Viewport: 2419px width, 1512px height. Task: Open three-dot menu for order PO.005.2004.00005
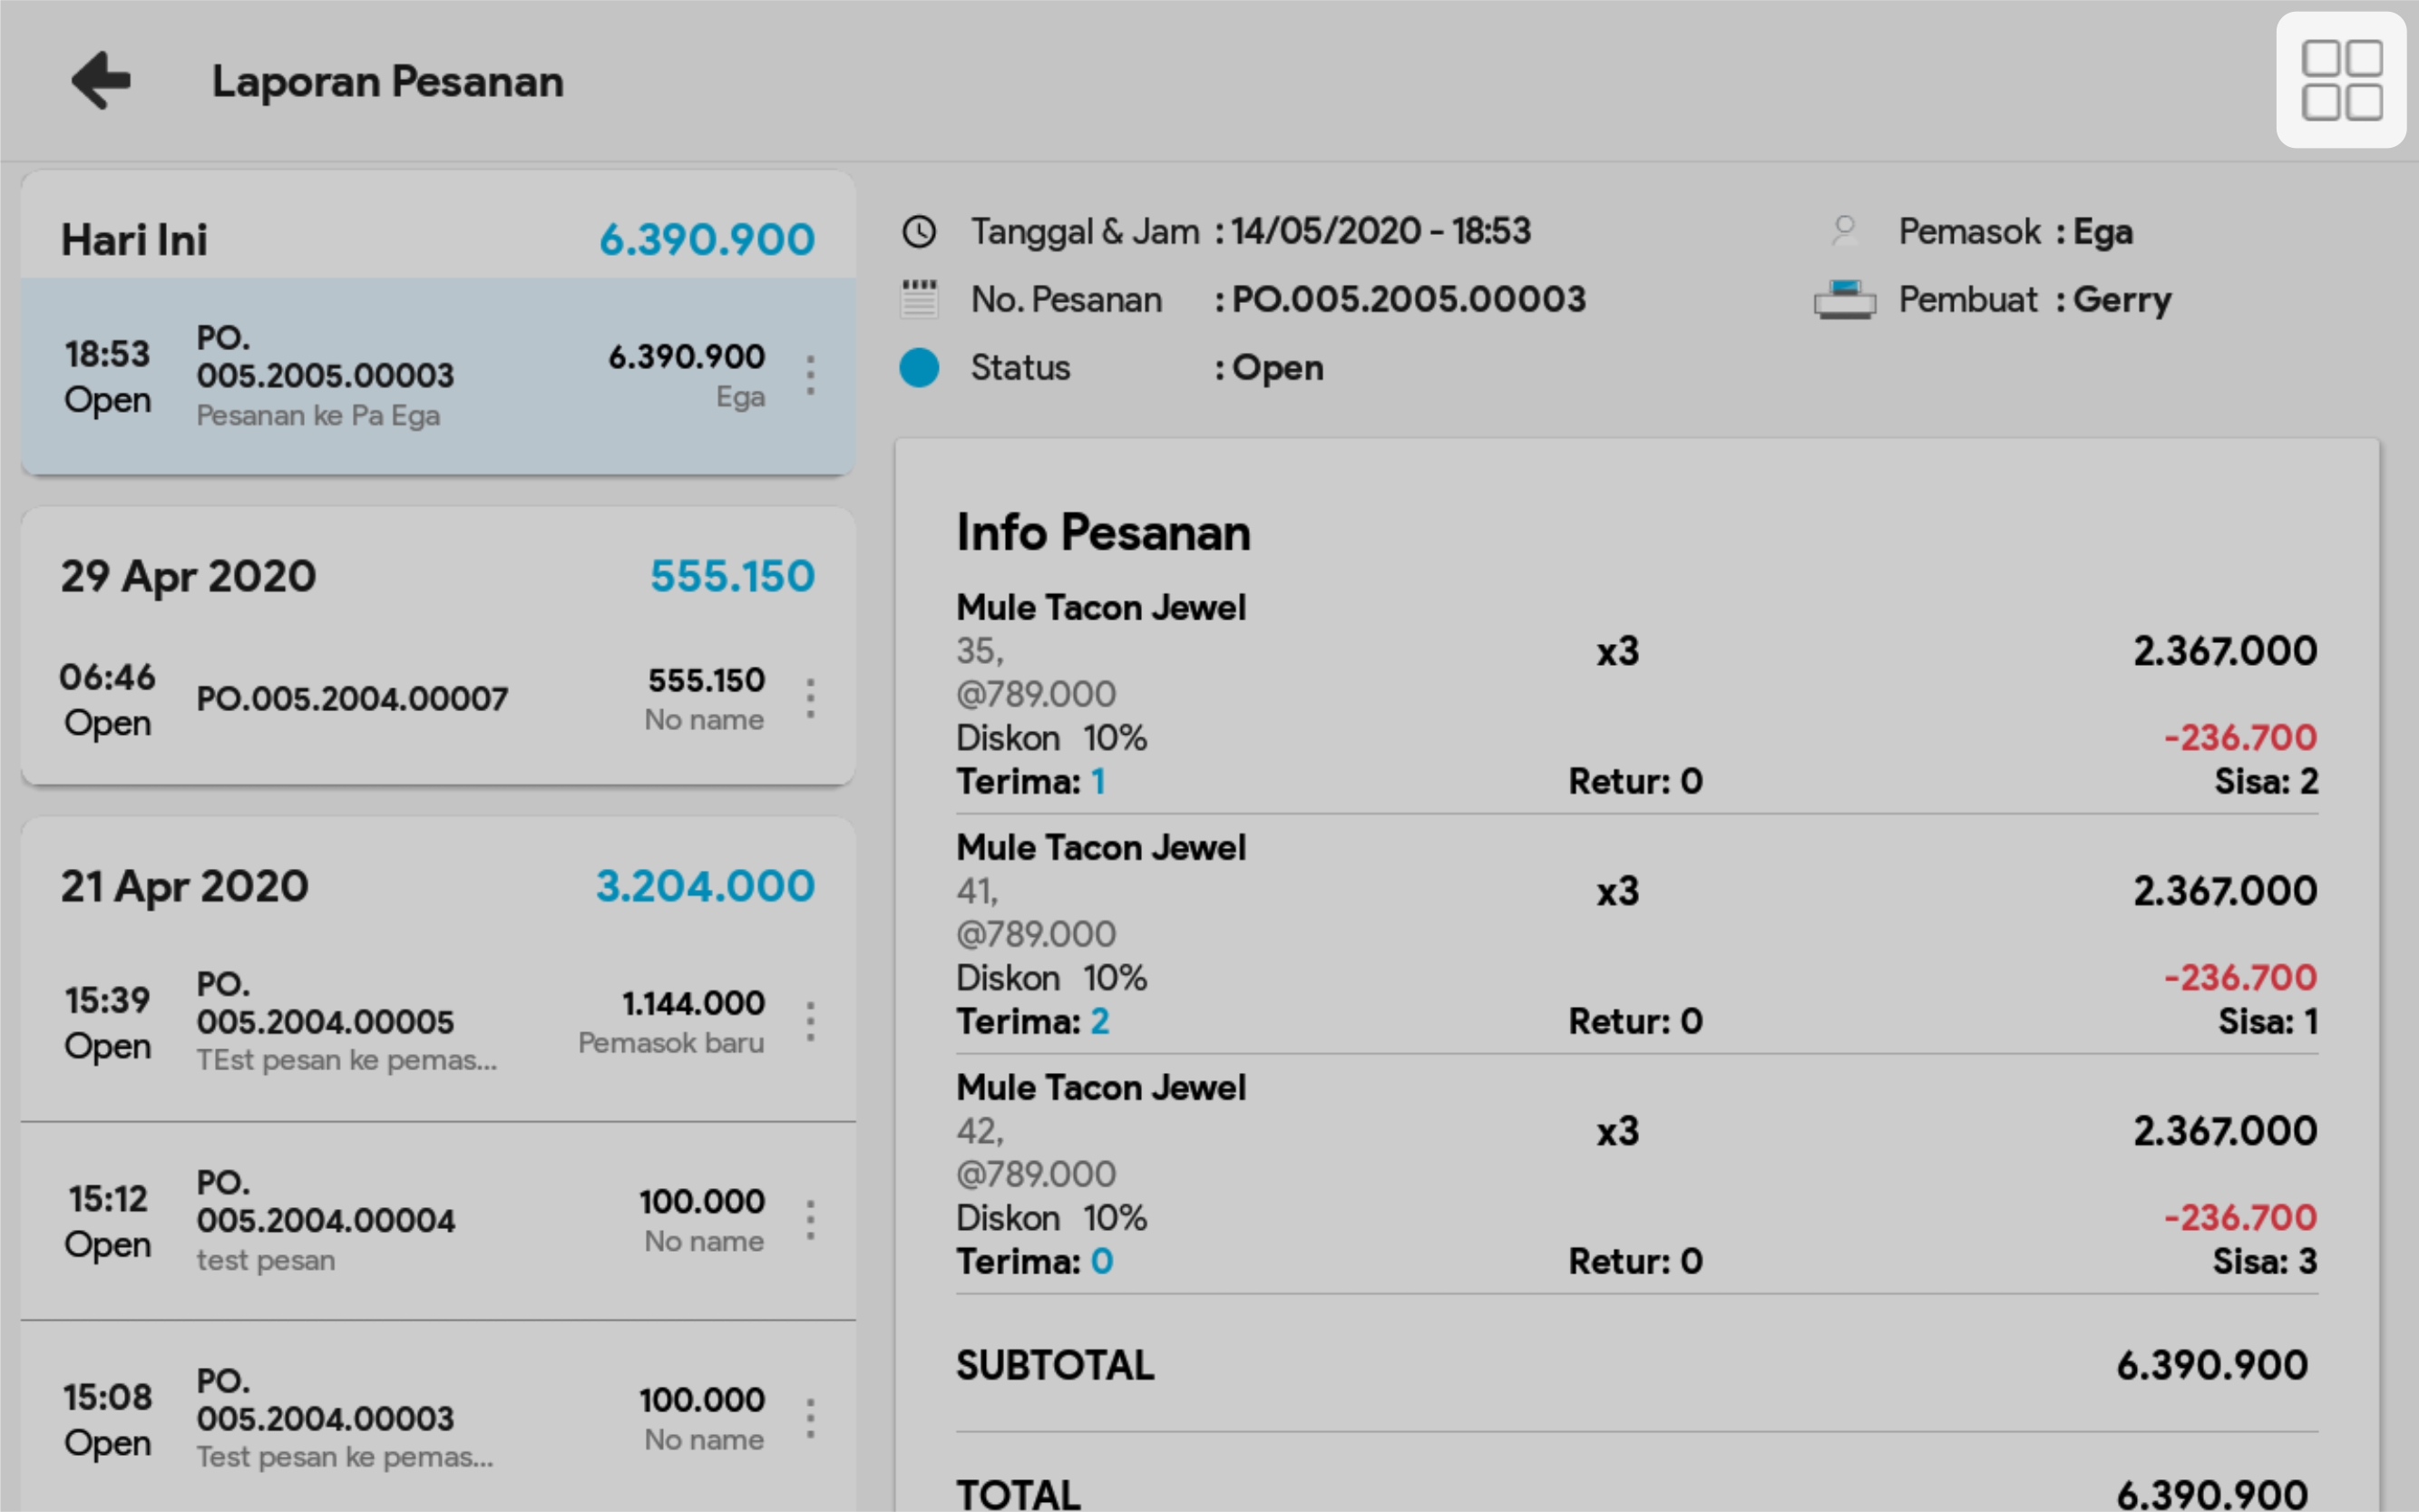point(810,1022)
